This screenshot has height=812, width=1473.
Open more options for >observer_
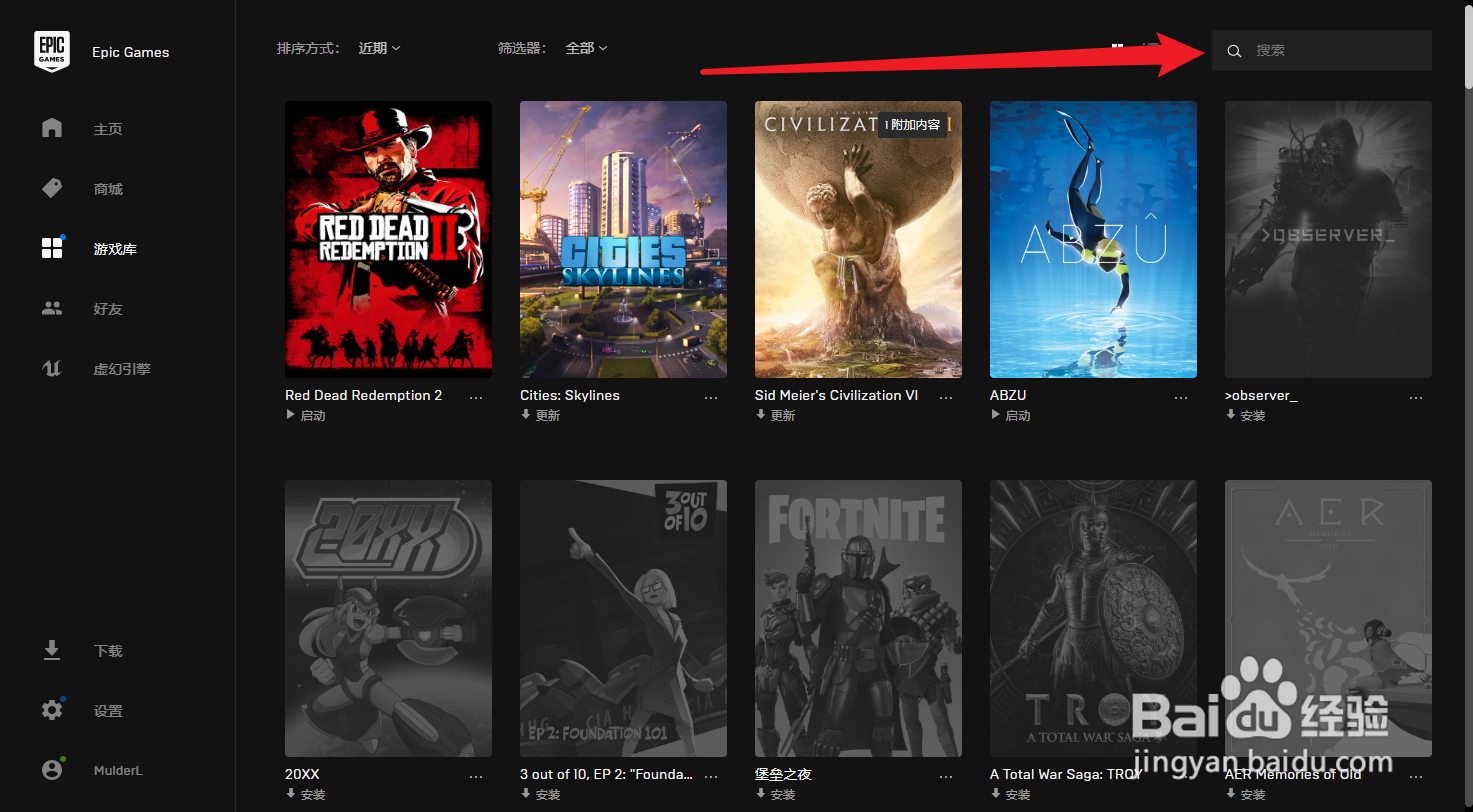tap(1416, 397)
